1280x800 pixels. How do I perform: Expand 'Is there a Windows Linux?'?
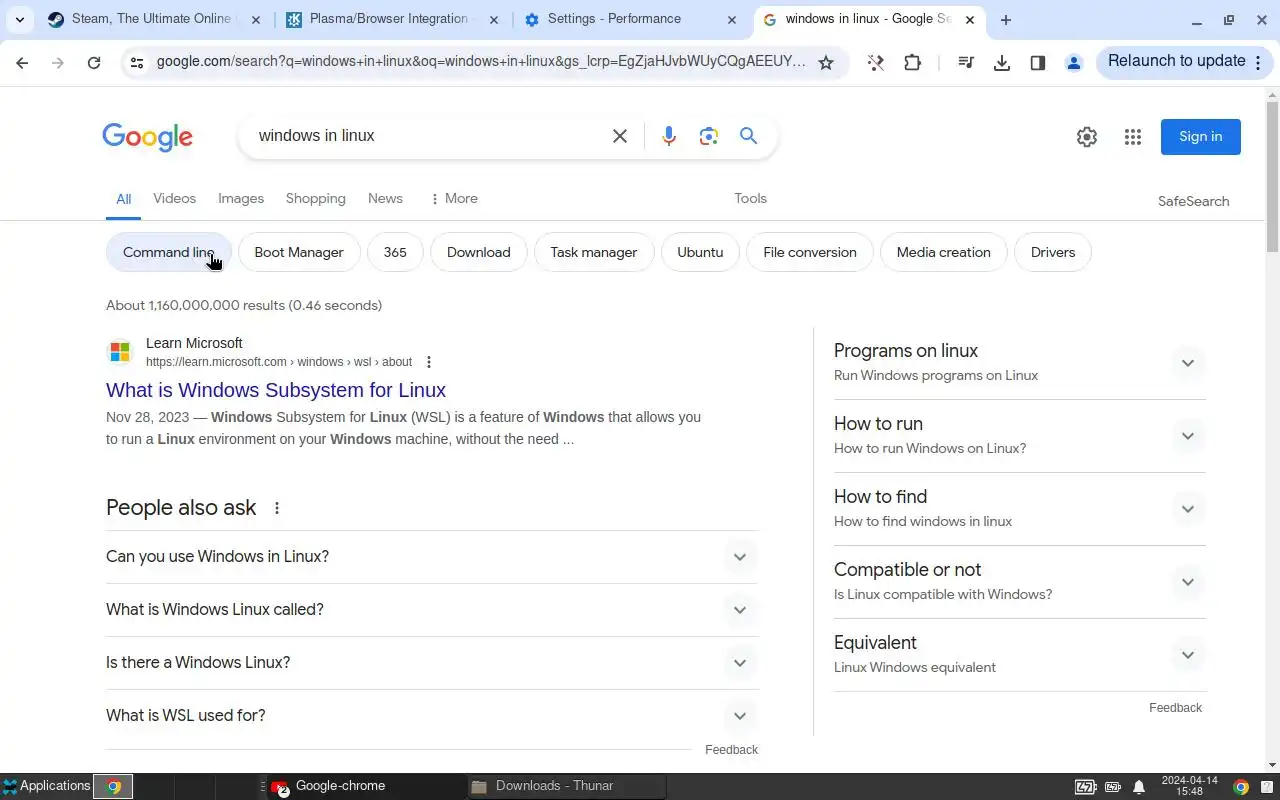tap(432, 663)
